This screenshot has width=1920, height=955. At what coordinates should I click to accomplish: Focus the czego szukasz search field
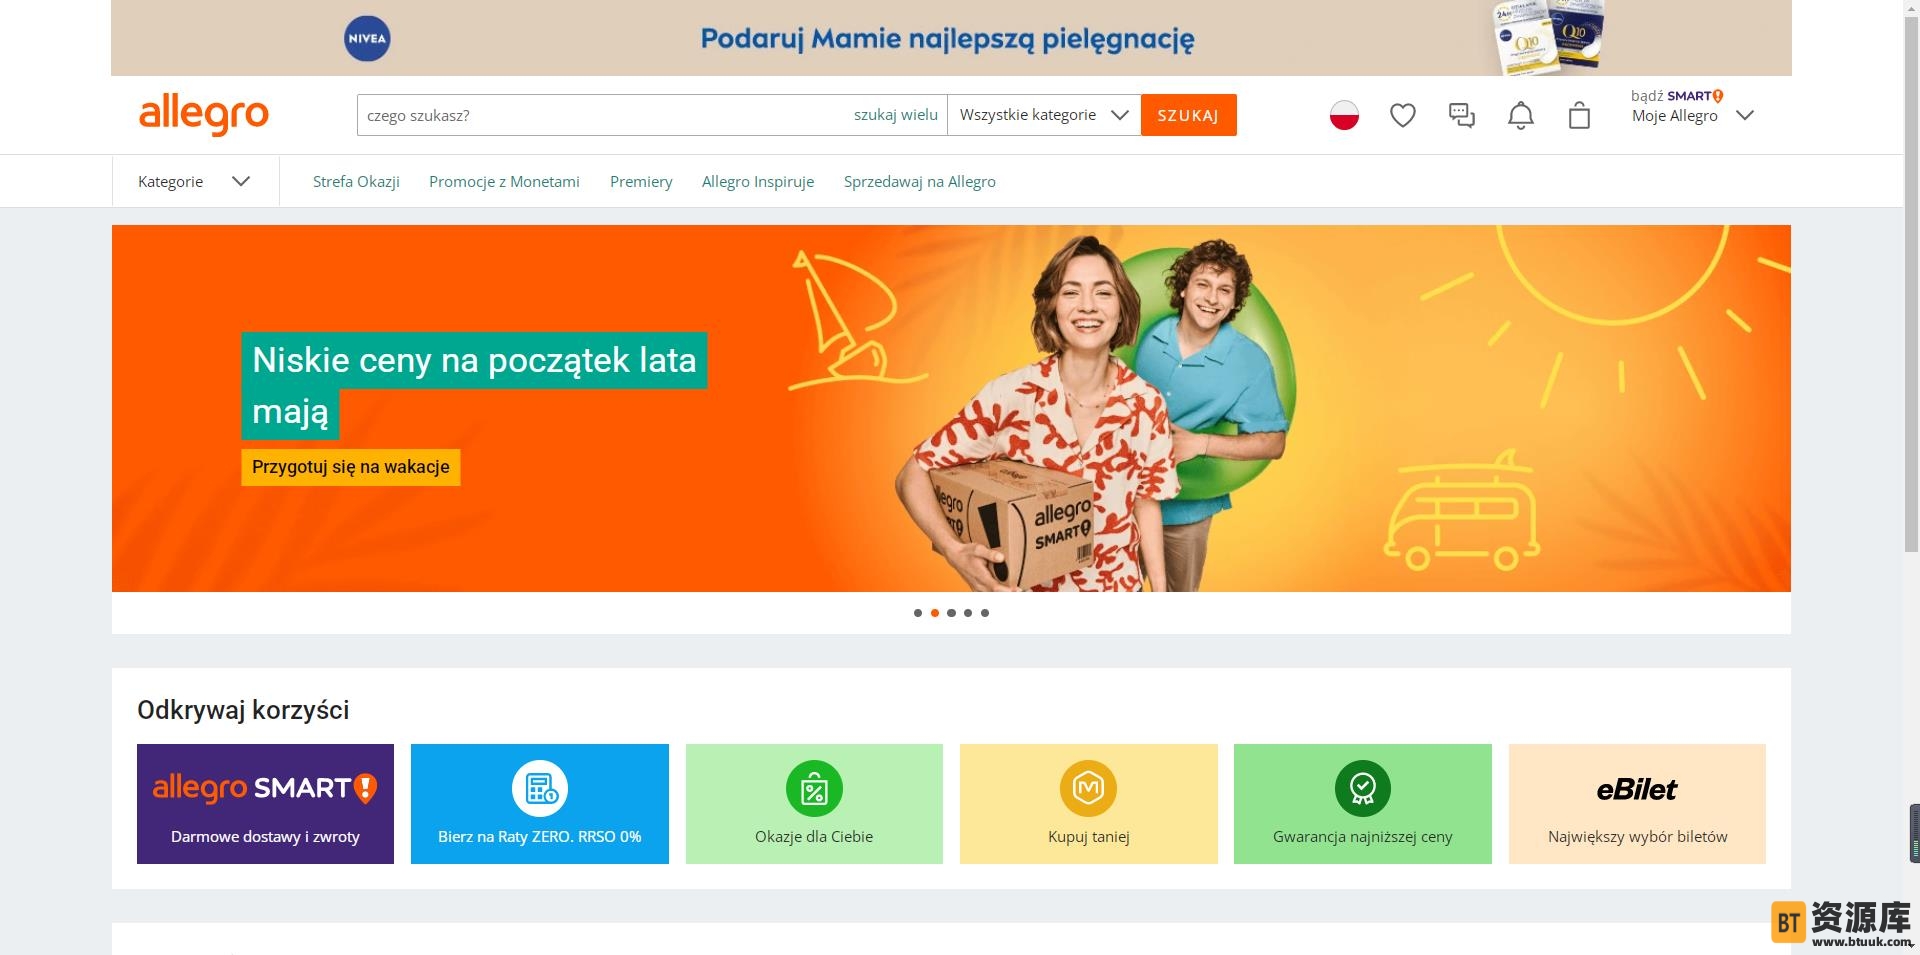[x=600, y=115]
